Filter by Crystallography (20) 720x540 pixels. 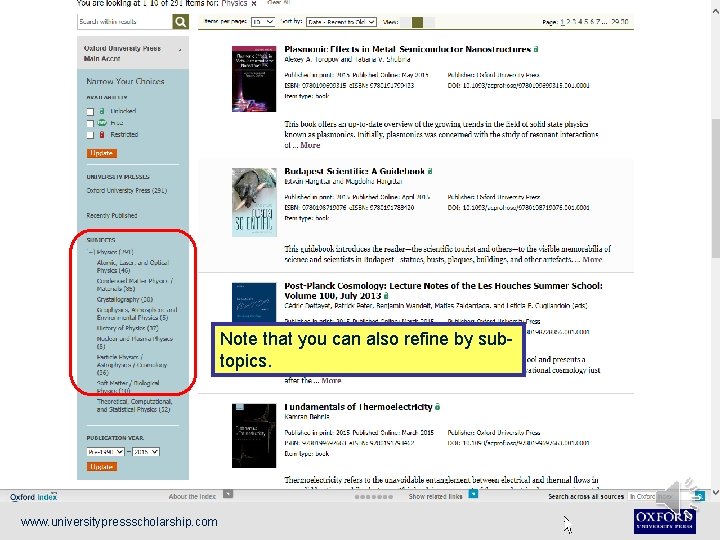(x=124, y=299)
